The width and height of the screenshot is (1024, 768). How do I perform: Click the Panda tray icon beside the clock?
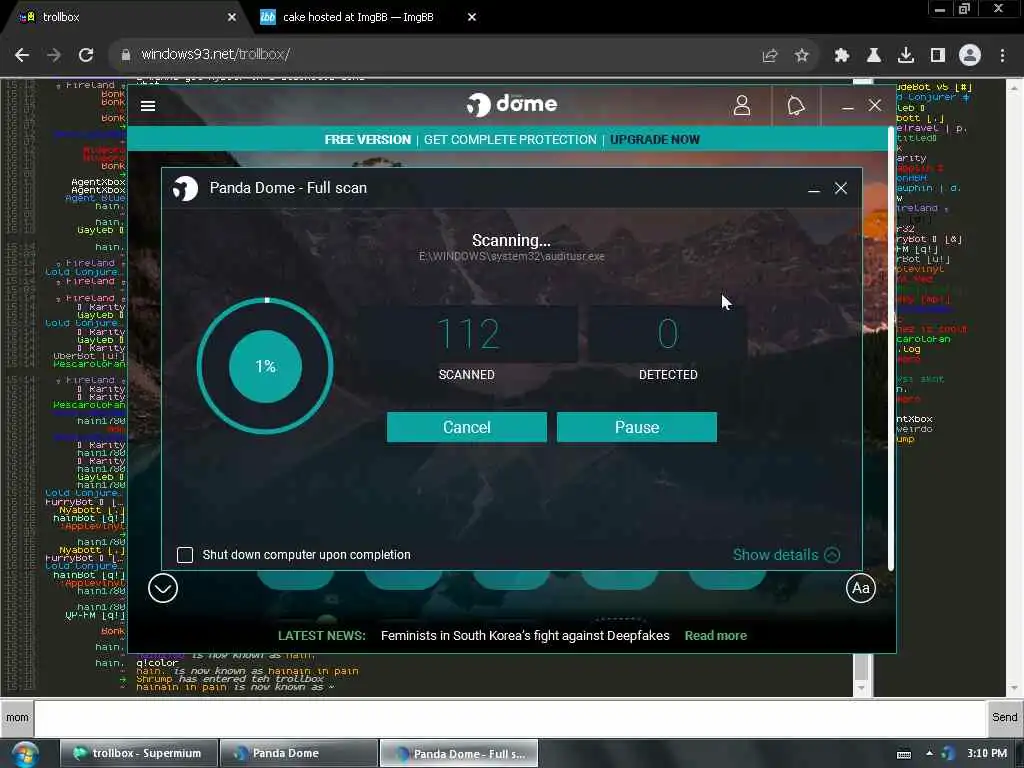948,754
